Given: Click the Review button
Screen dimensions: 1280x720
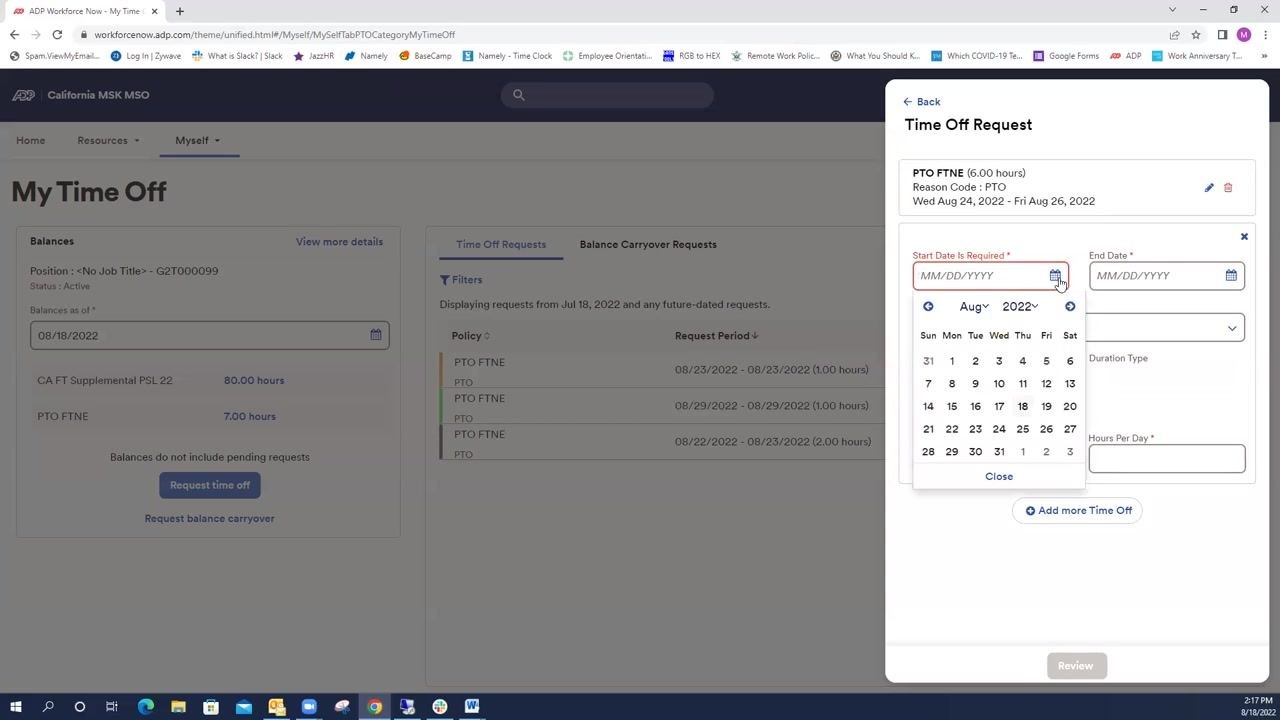Looking at the screenshot, I should tap(1076, 666).
